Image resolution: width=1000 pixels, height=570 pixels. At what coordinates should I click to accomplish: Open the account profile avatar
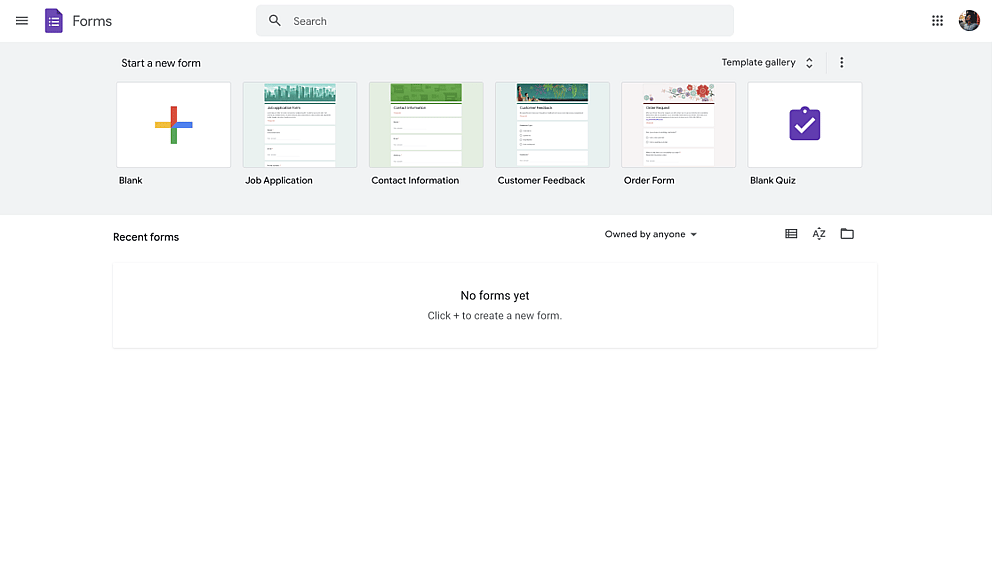(969, 20)
